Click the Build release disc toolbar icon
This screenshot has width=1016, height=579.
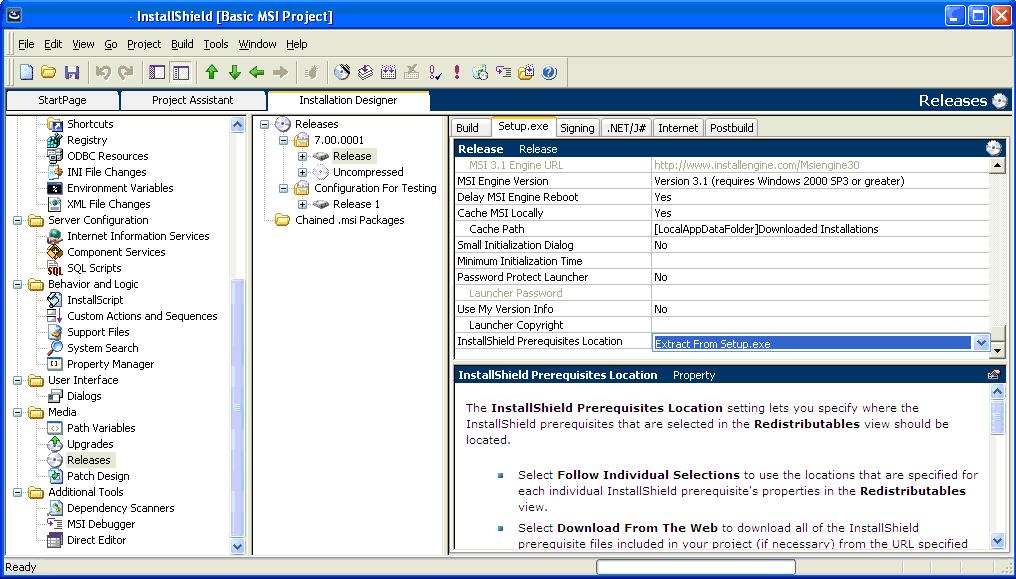coord(342,72)
